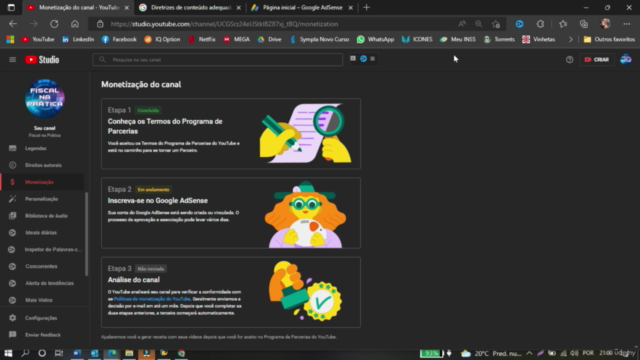Click the list extension icon beside search

coord(373,59)
